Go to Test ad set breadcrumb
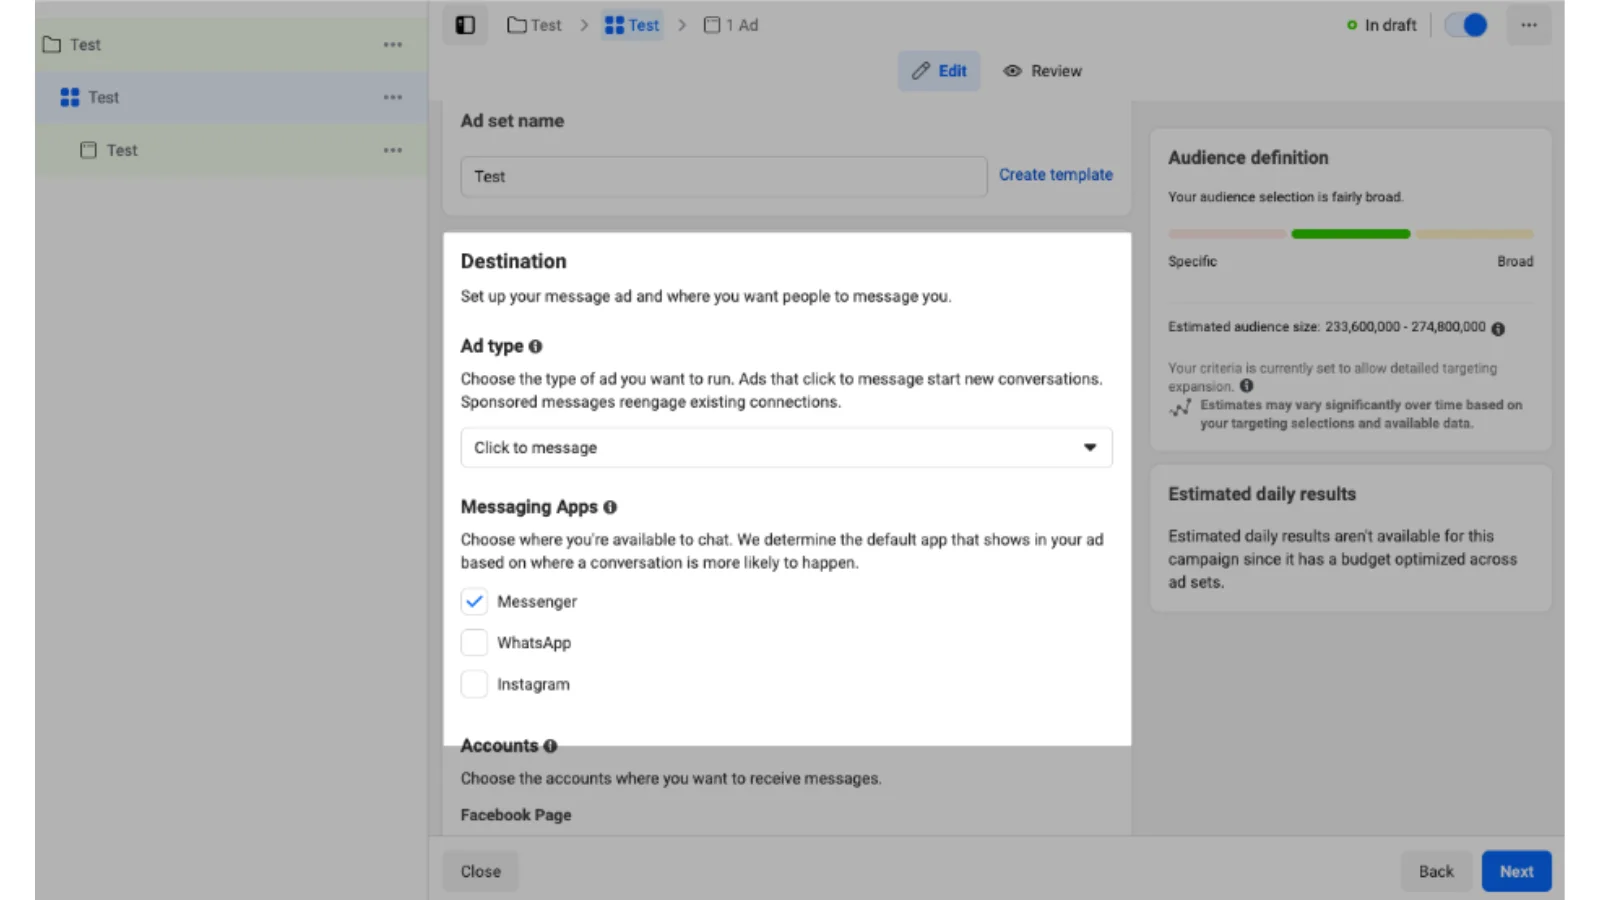The width and height of the screenshot is (1600, 900). (x=632, y=25)
